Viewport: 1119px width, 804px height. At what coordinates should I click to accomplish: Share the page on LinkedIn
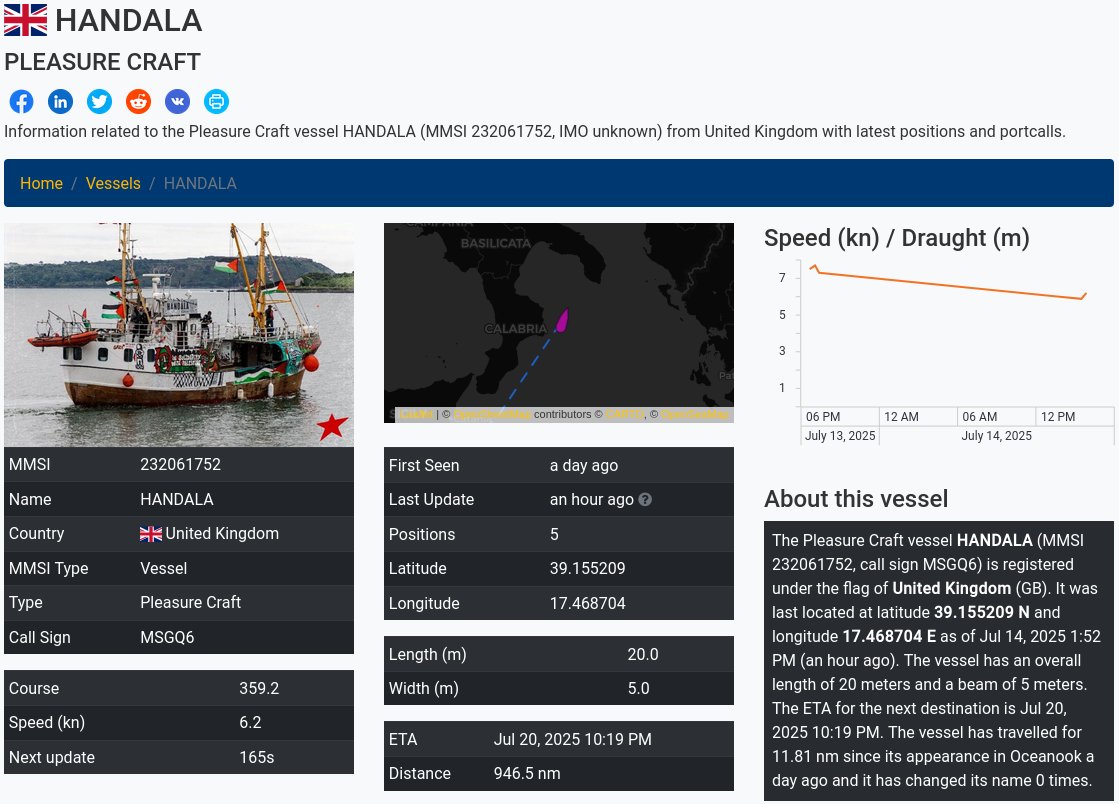[x=61, y=101]
